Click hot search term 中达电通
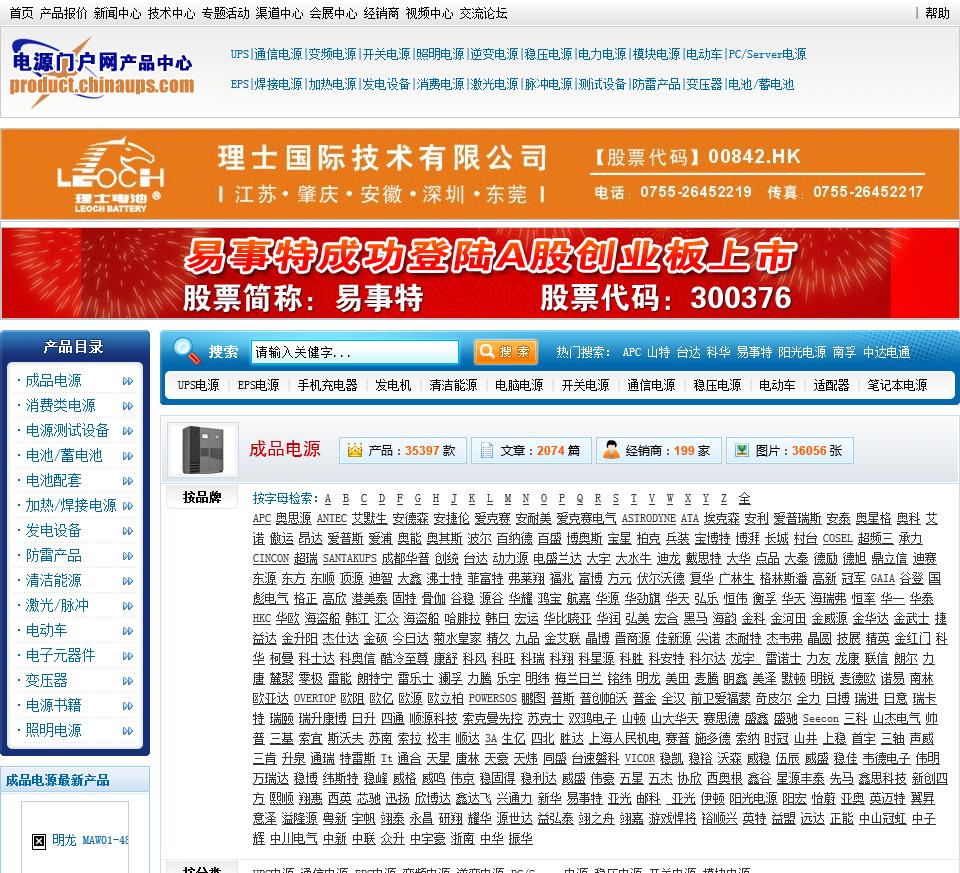Screen dimensions: 960x873 (x=887, y=352)
